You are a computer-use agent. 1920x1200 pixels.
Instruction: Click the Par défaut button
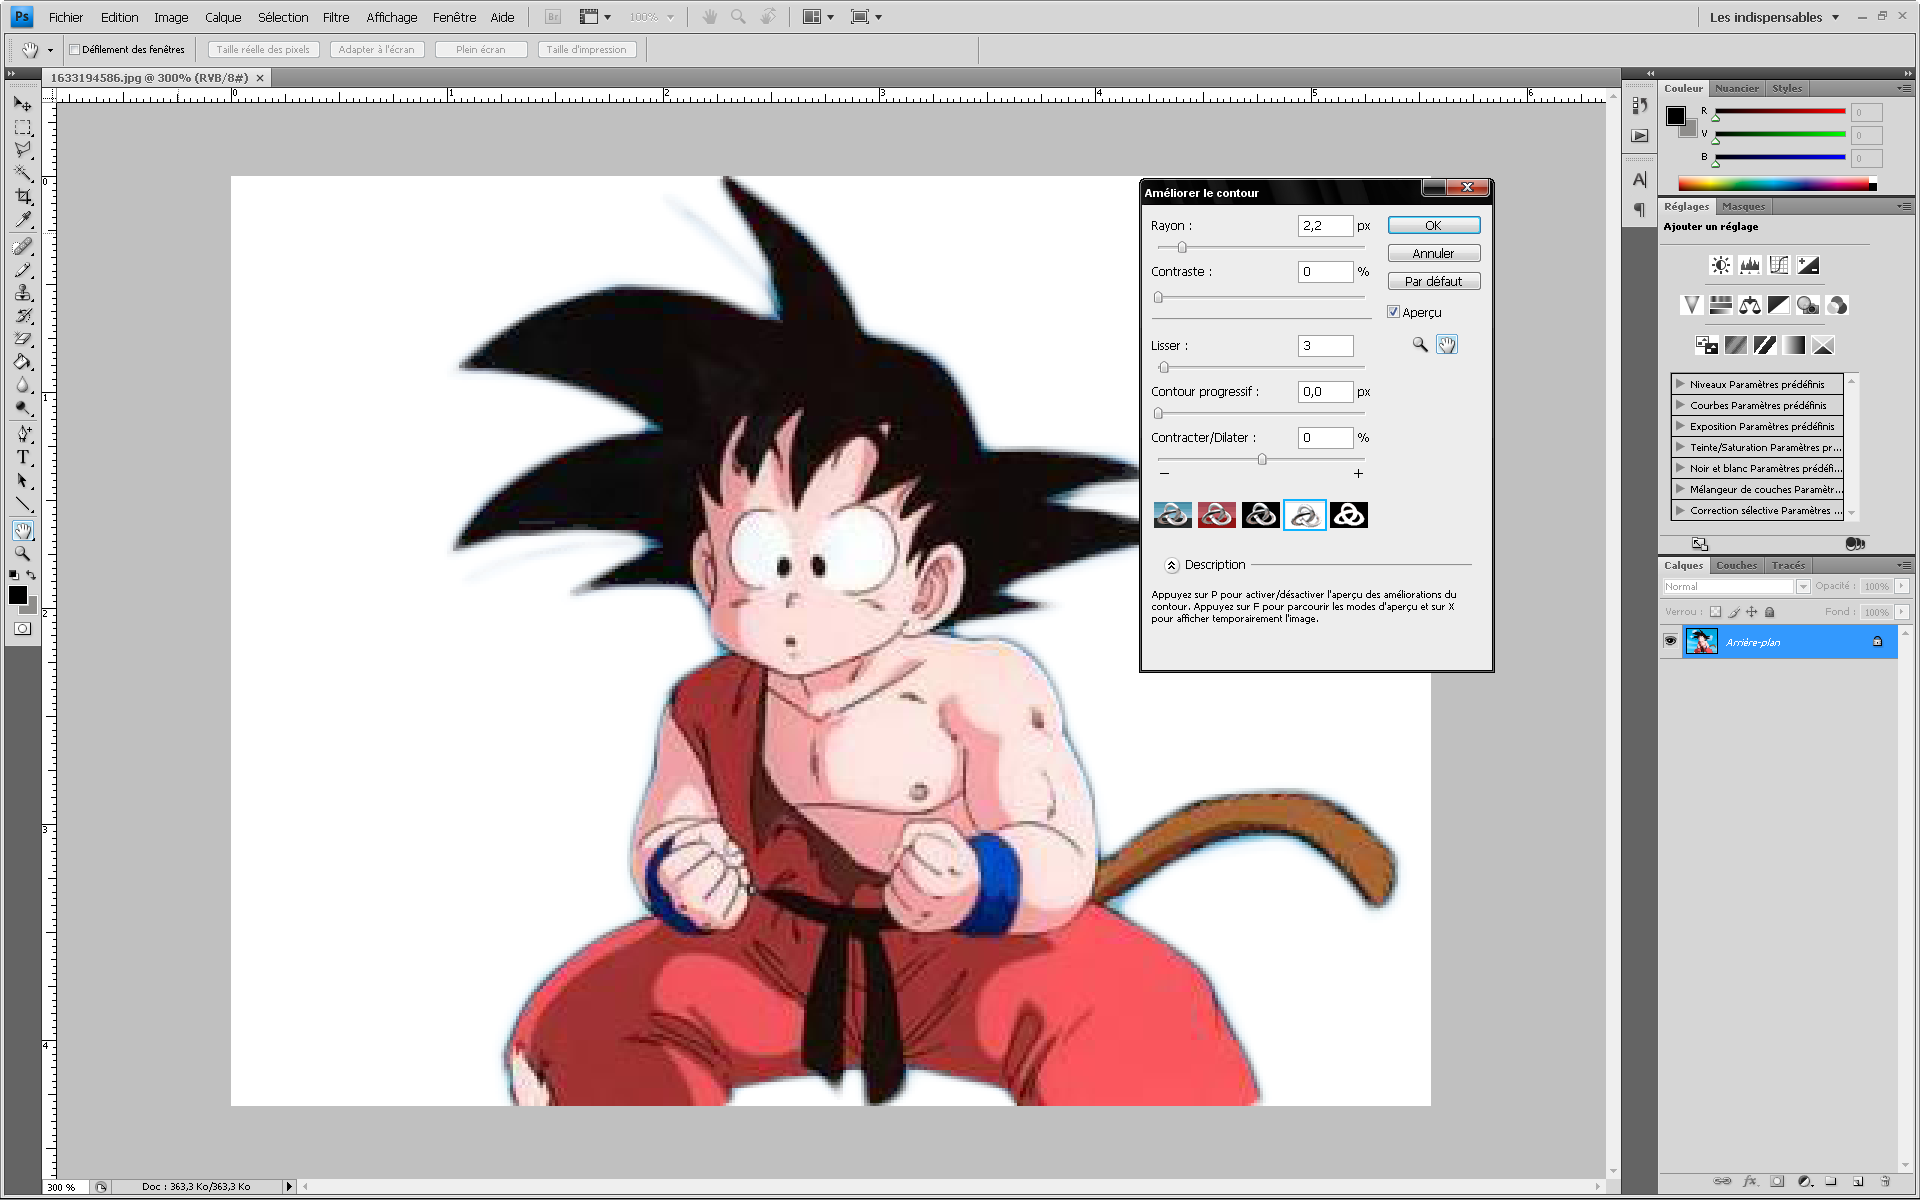[x=1433, y=281]
